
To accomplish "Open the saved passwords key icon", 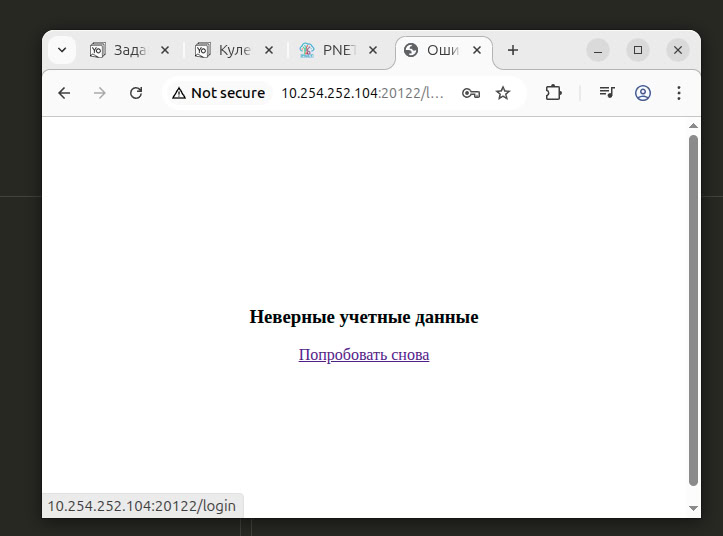I will pos(470,93).
